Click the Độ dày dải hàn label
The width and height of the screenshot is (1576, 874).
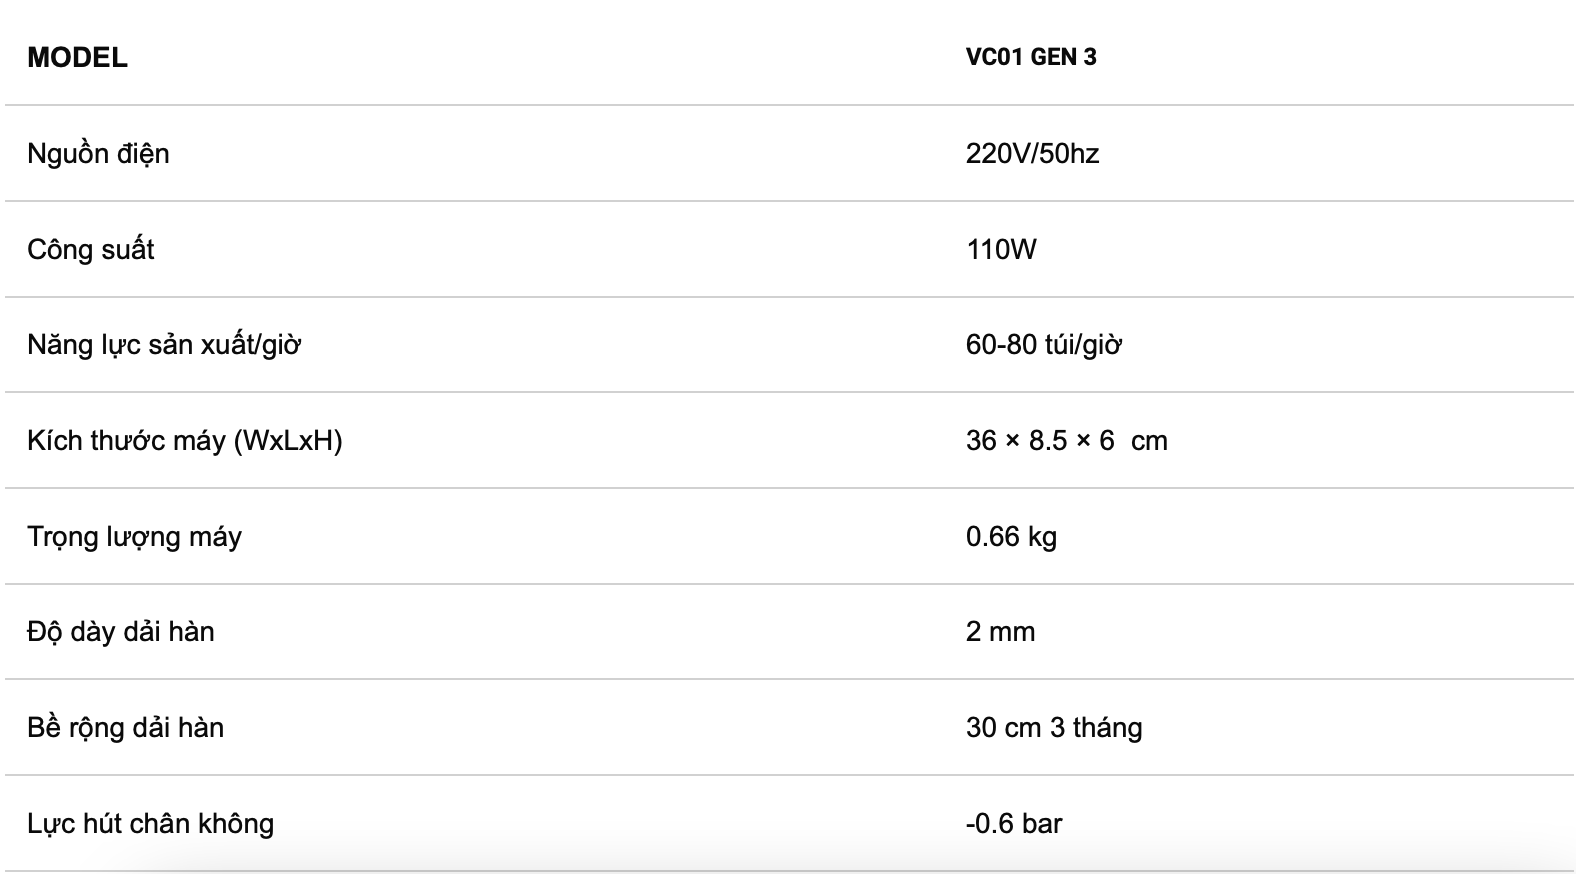point(121,631)
